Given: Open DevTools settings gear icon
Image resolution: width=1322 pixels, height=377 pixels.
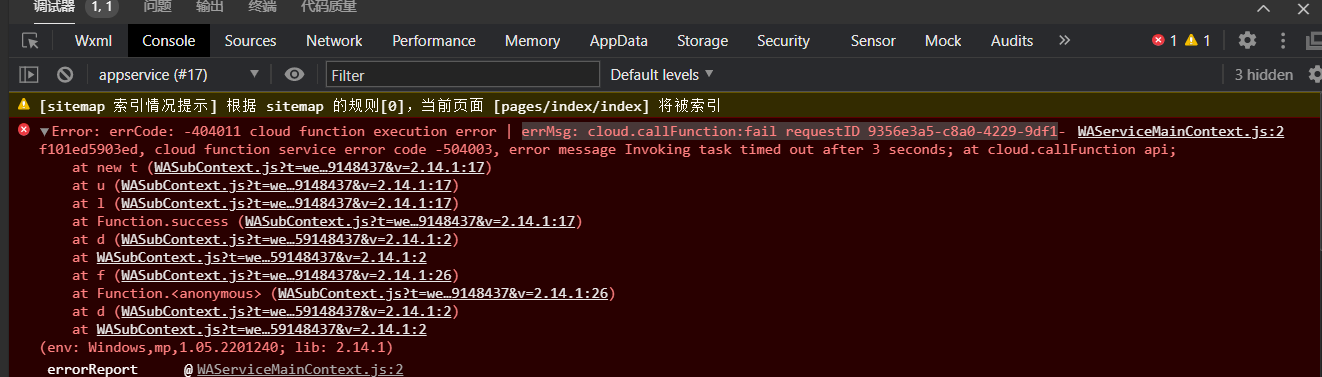Looking at the screenshot, I should pos(1247,40).
